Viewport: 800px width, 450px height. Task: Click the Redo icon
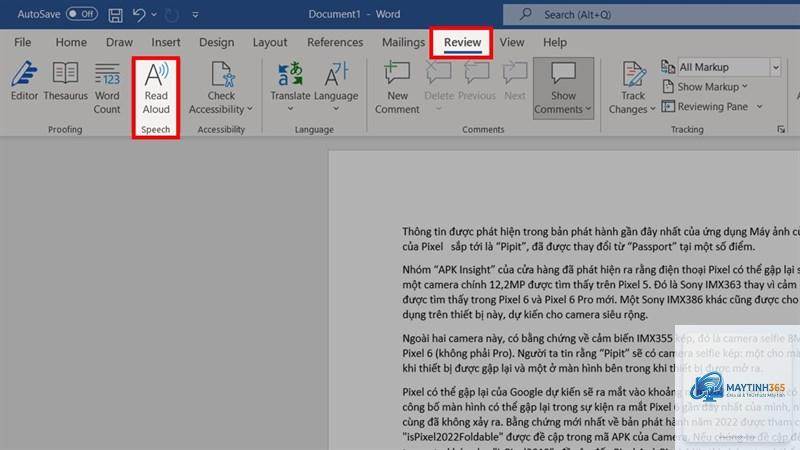tap(171, 15)
